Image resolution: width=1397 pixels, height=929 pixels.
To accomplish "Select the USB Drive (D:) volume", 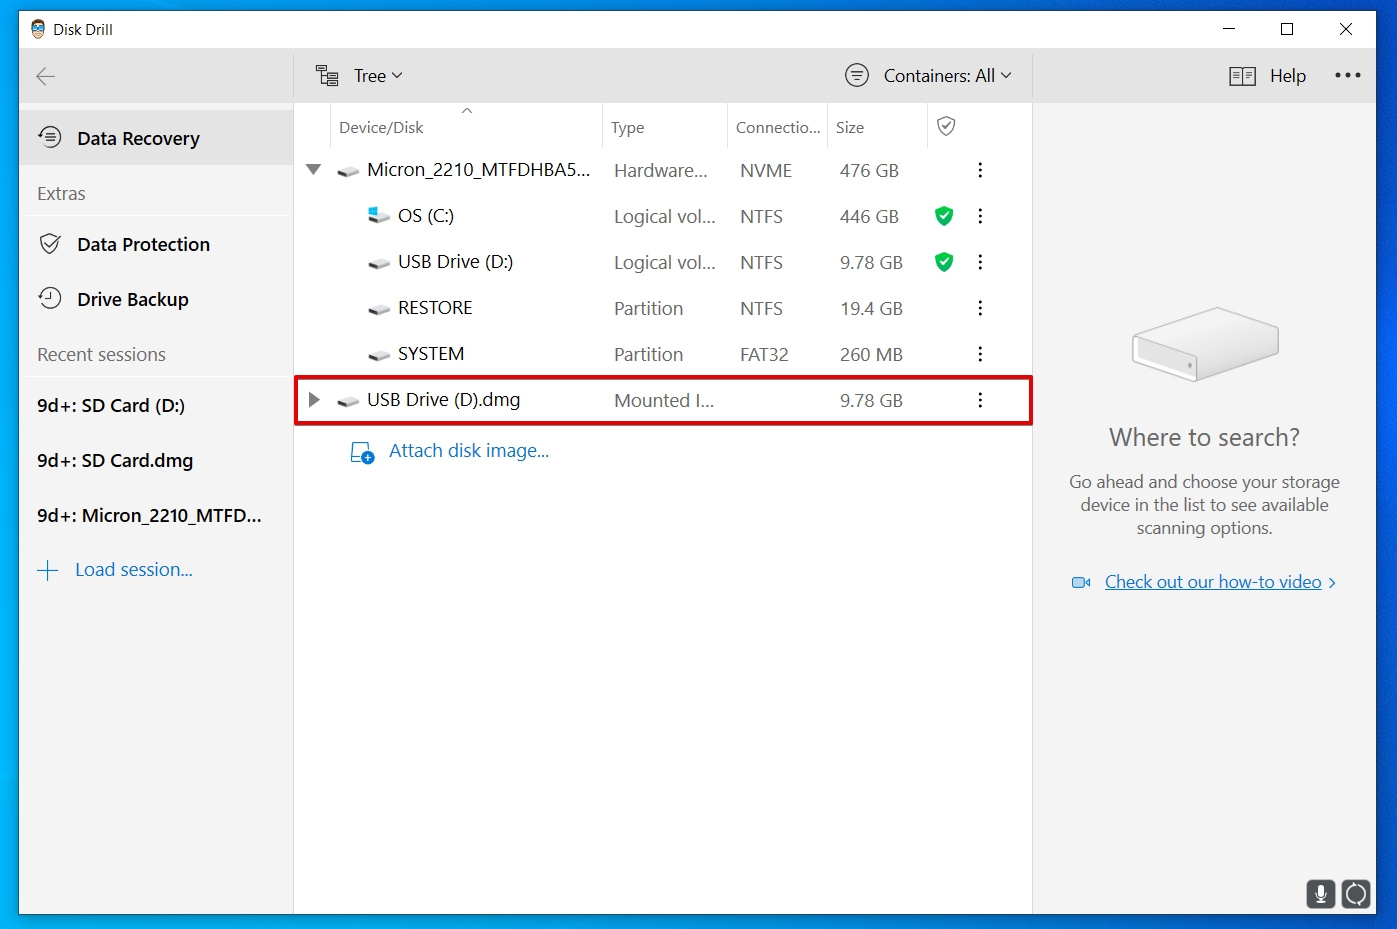I will point(662,262).
